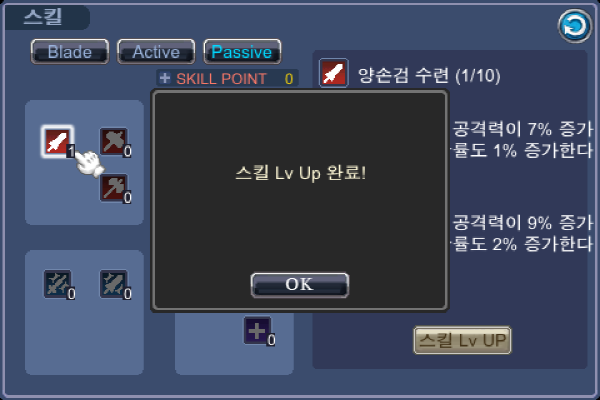Click the blue refresh arrow icon
Viewport: 600px width, 400px height.
(x=575, y=26)
